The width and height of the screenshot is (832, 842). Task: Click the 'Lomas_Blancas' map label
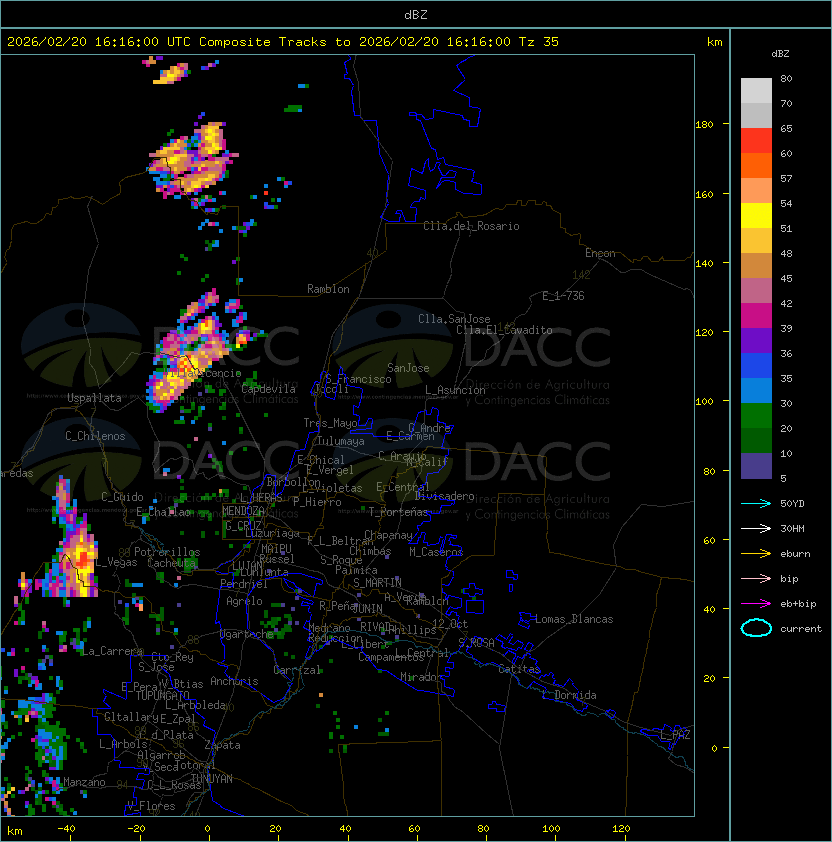574,619
